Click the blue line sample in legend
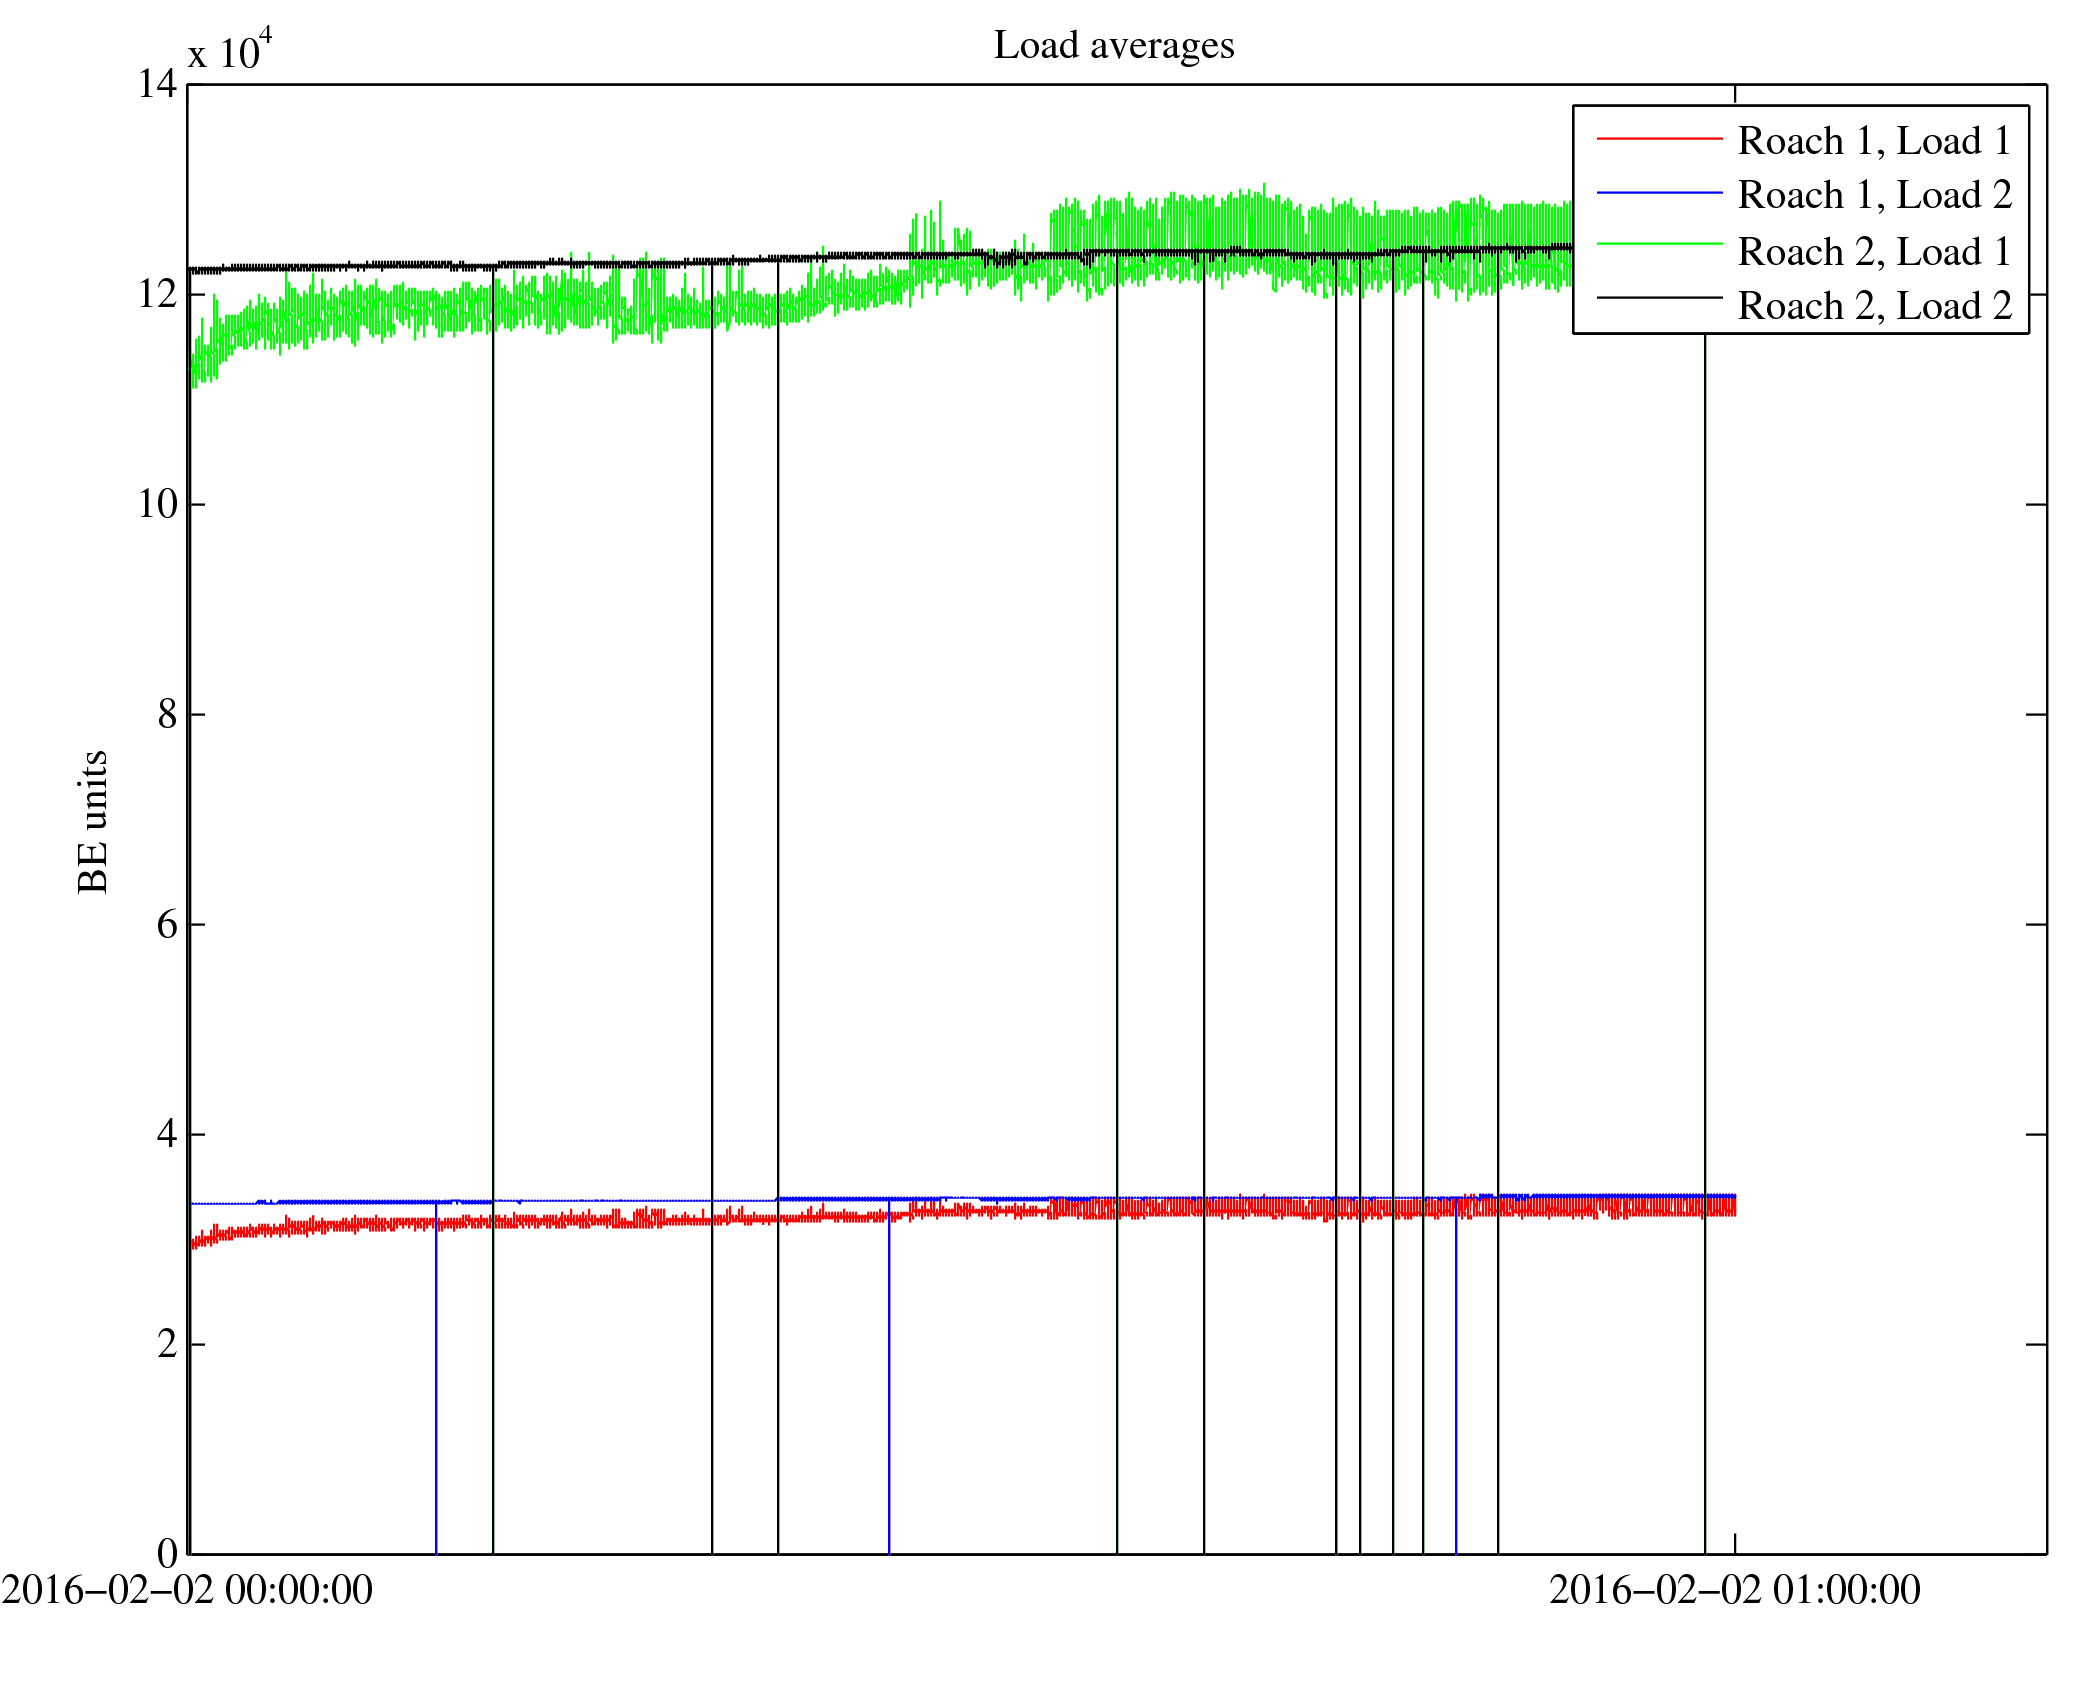2075x1683 pixels. click(1659, 192)
